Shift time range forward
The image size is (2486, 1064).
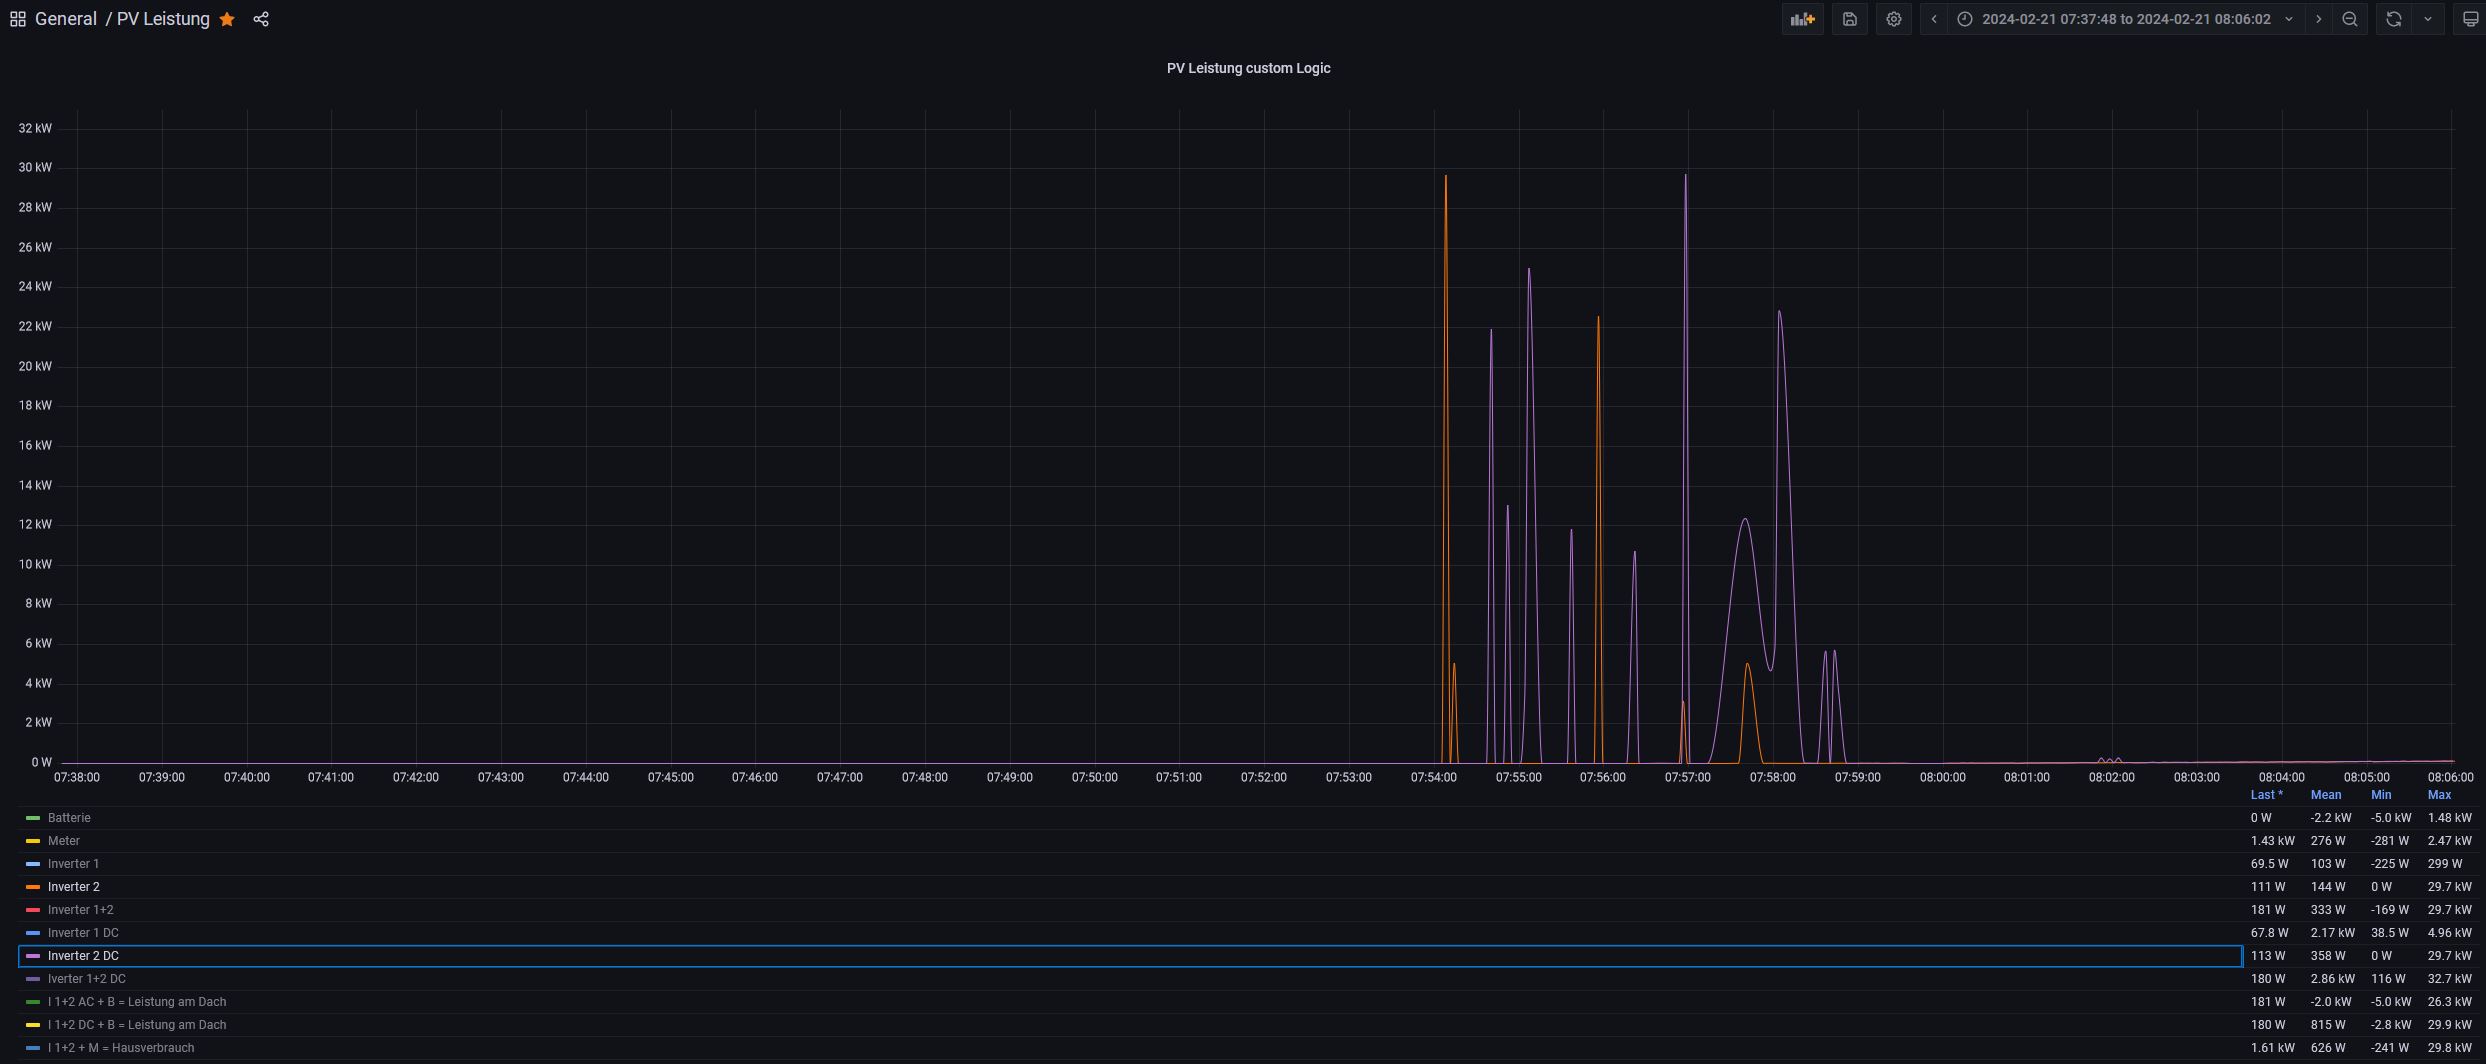pyautogui.click(x=2319, y=19)
